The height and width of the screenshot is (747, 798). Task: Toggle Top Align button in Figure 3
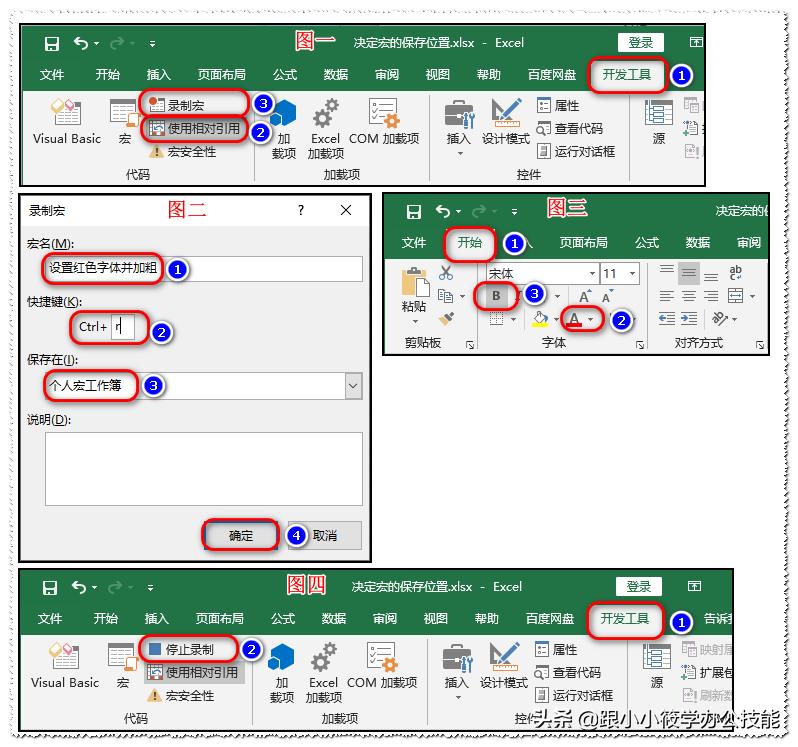click(x=667, y=271)
